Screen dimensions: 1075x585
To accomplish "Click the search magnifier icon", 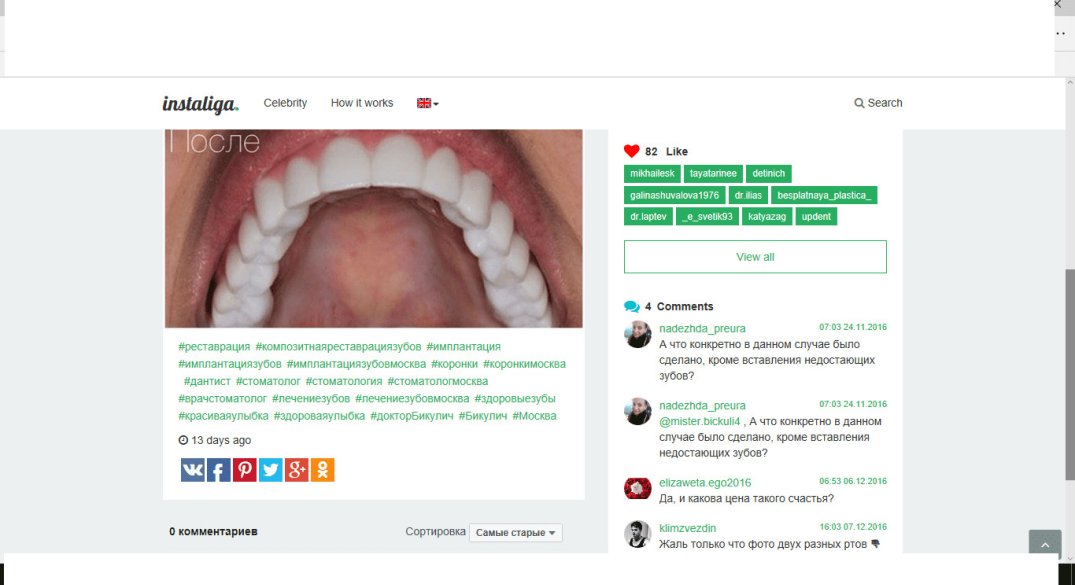I will click(x=859, y=103).
